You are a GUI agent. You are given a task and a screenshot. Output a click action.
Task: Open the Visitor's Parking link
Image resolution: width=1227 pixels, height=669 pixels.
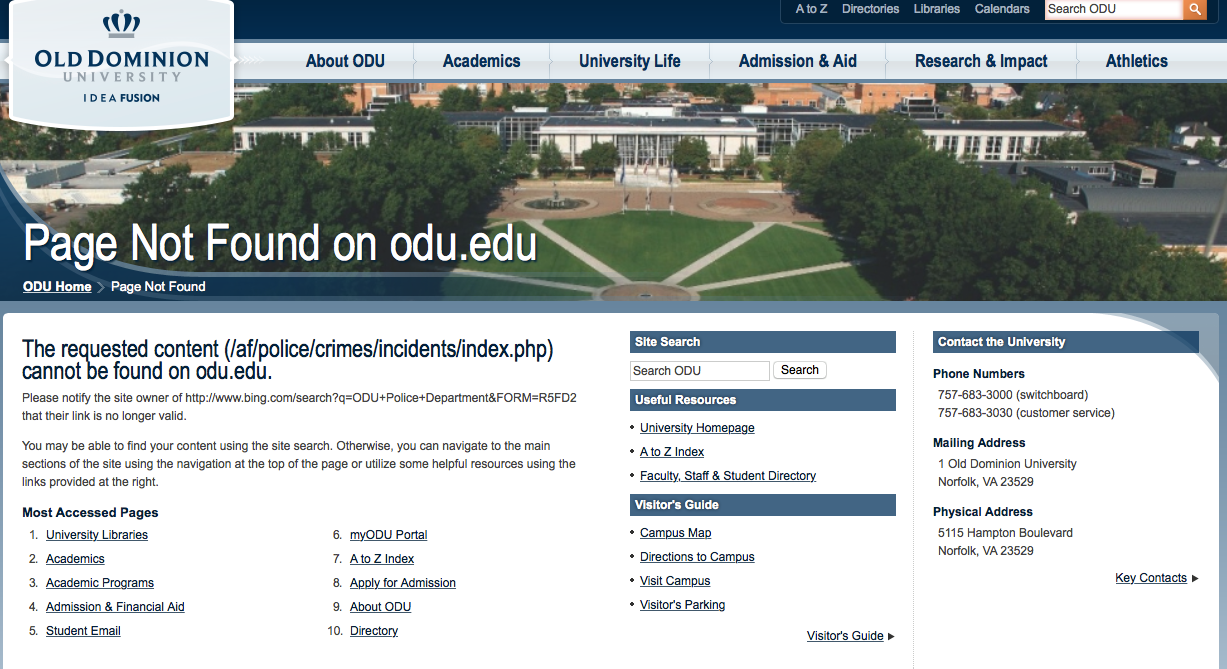pos(682,605)
